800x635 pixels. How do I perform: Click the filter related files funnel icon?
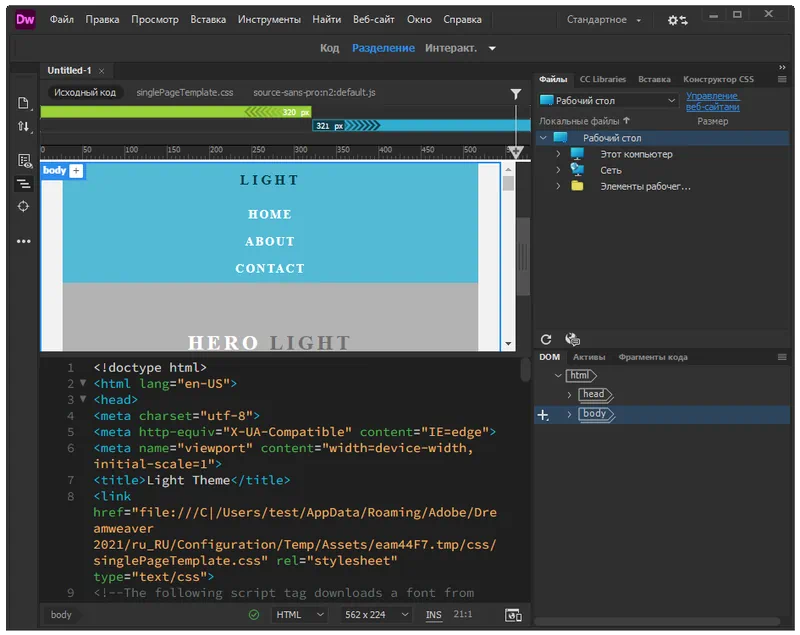(516, 94)
